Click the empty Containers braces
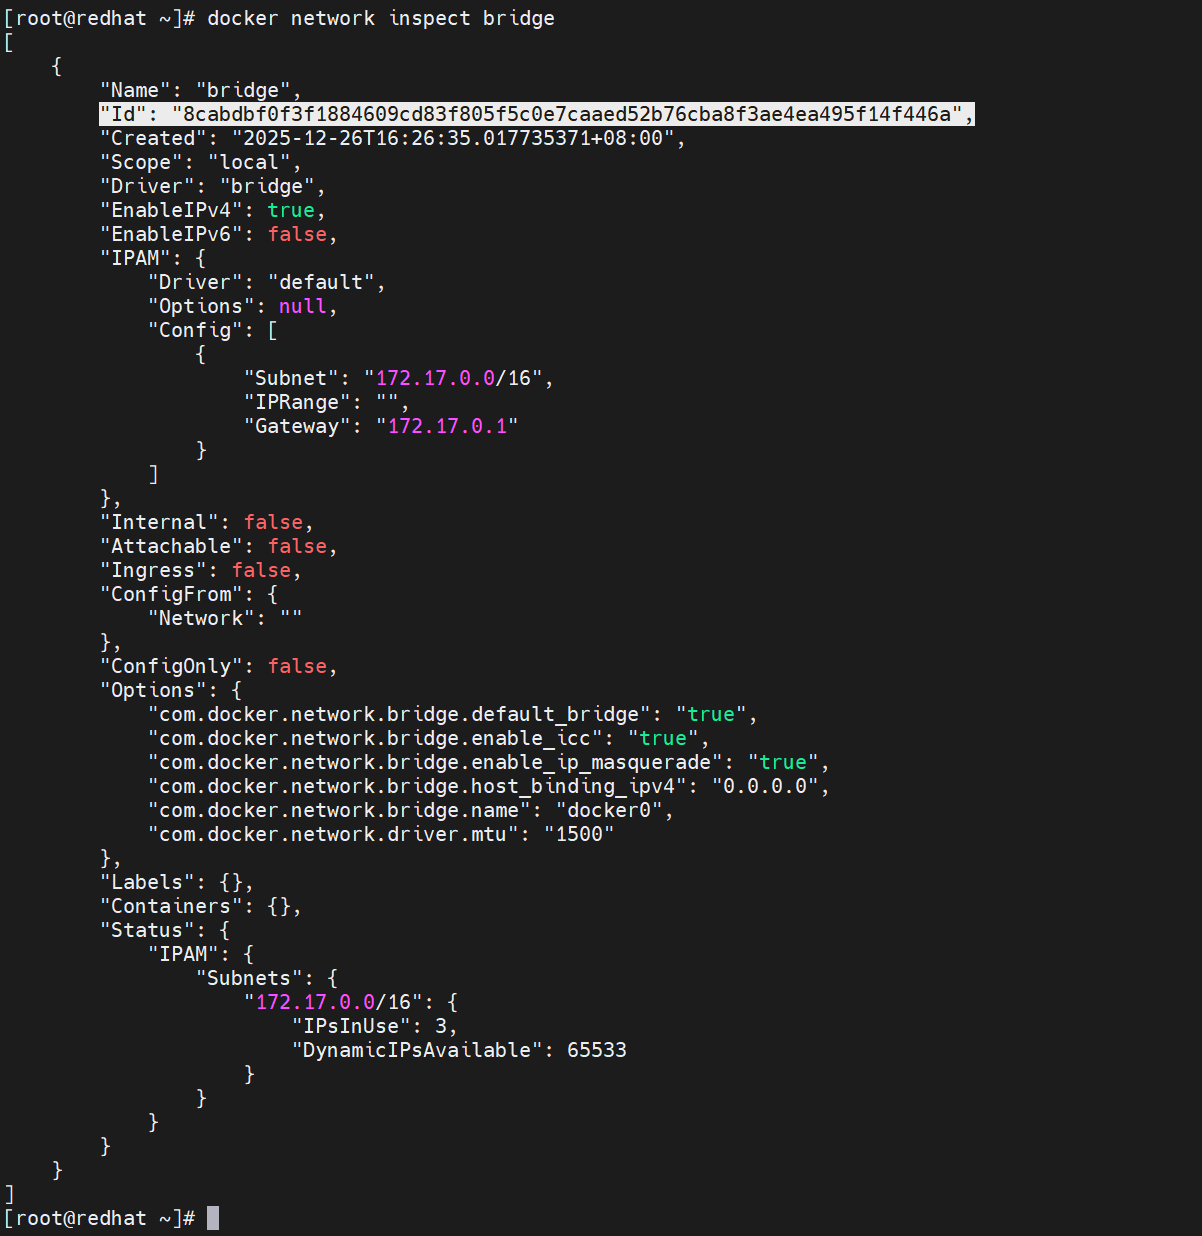Viewport: 1202px width, 1236px height. tap(279, 906)
